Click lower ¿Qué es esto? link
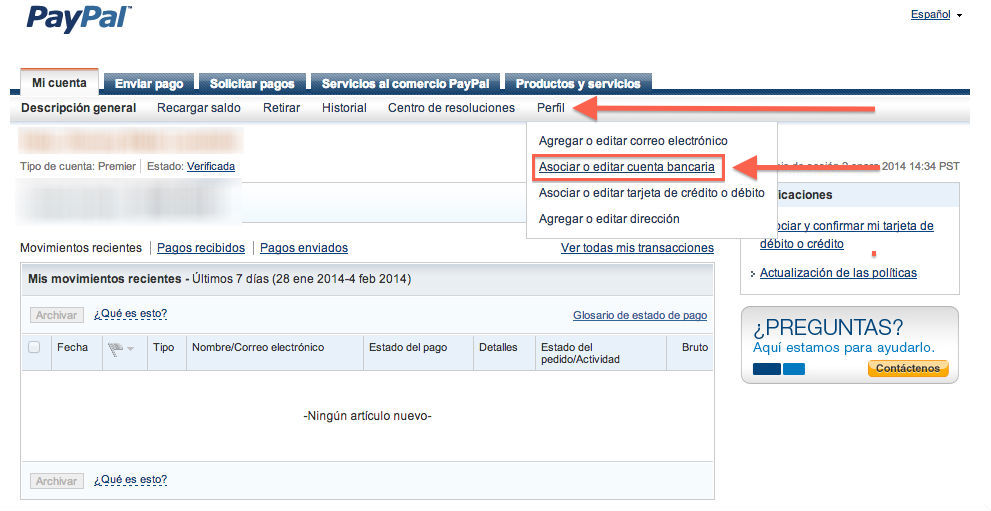This screenshot has height=511, width=991. (x=131, y=479)
